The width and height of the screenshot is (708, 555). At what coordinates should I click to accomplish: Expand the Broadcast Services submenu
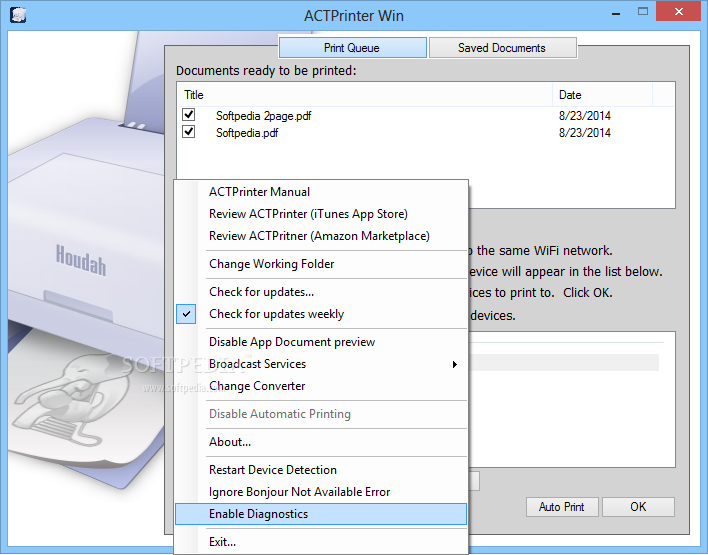pyautogui.click(x=321, y=364)
